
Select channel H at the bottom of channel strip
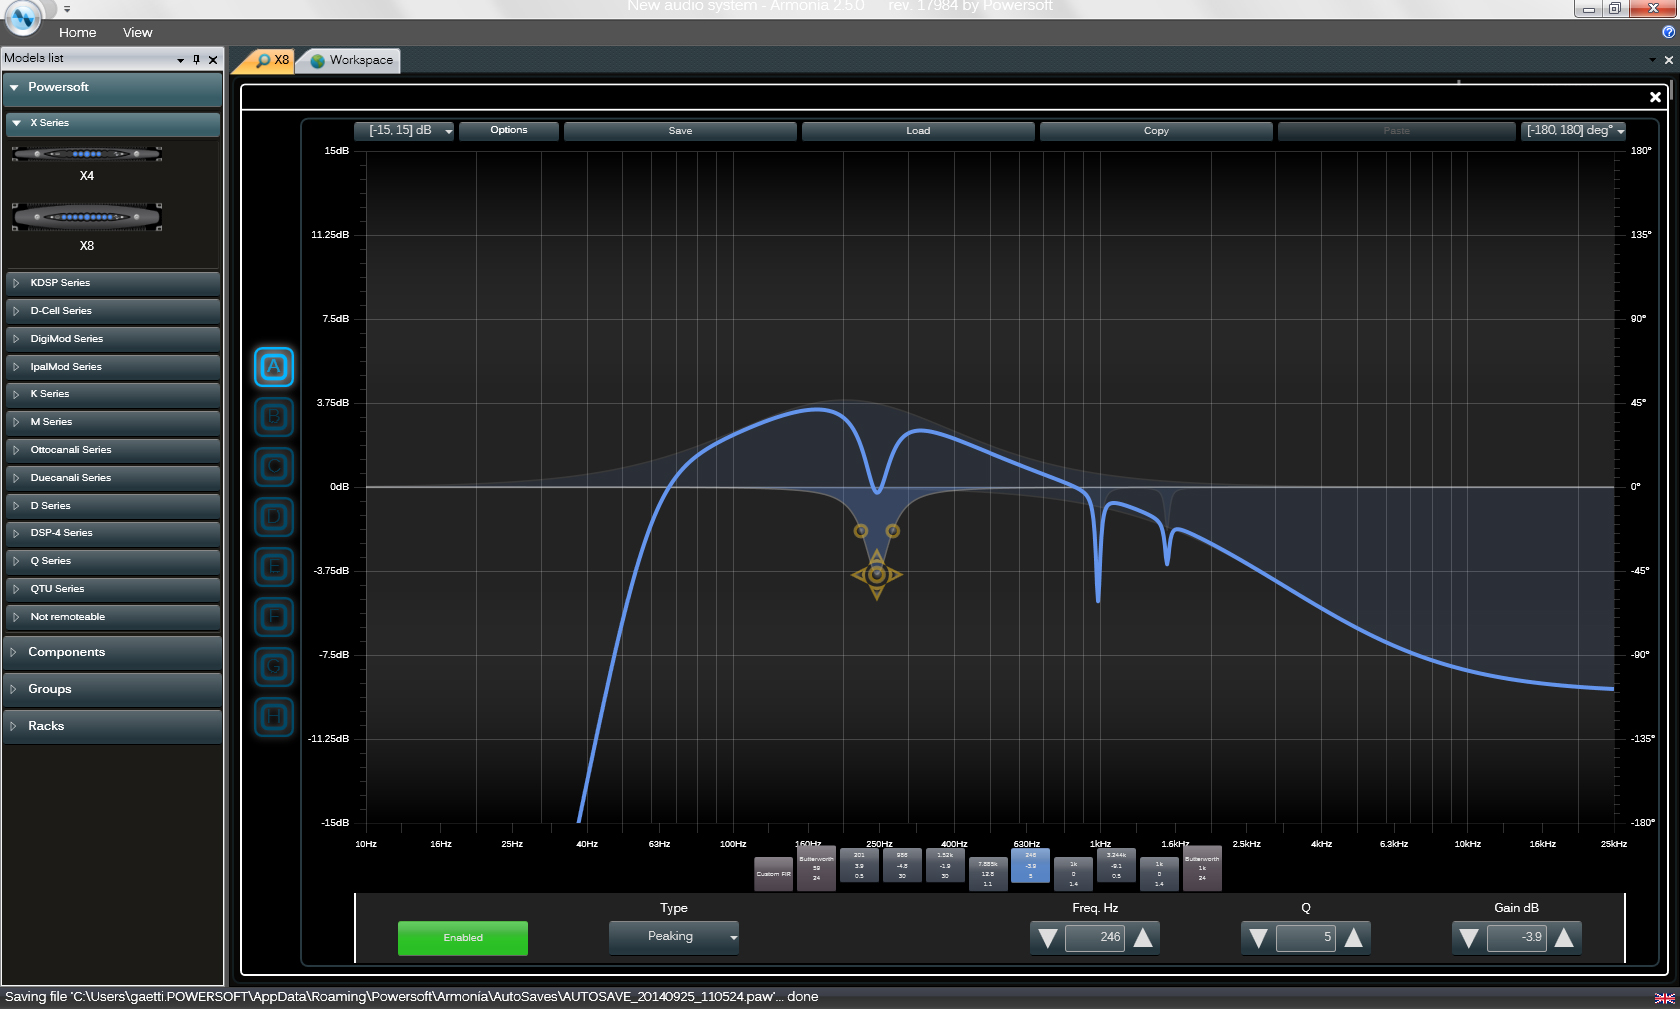[x=274, y=717]
